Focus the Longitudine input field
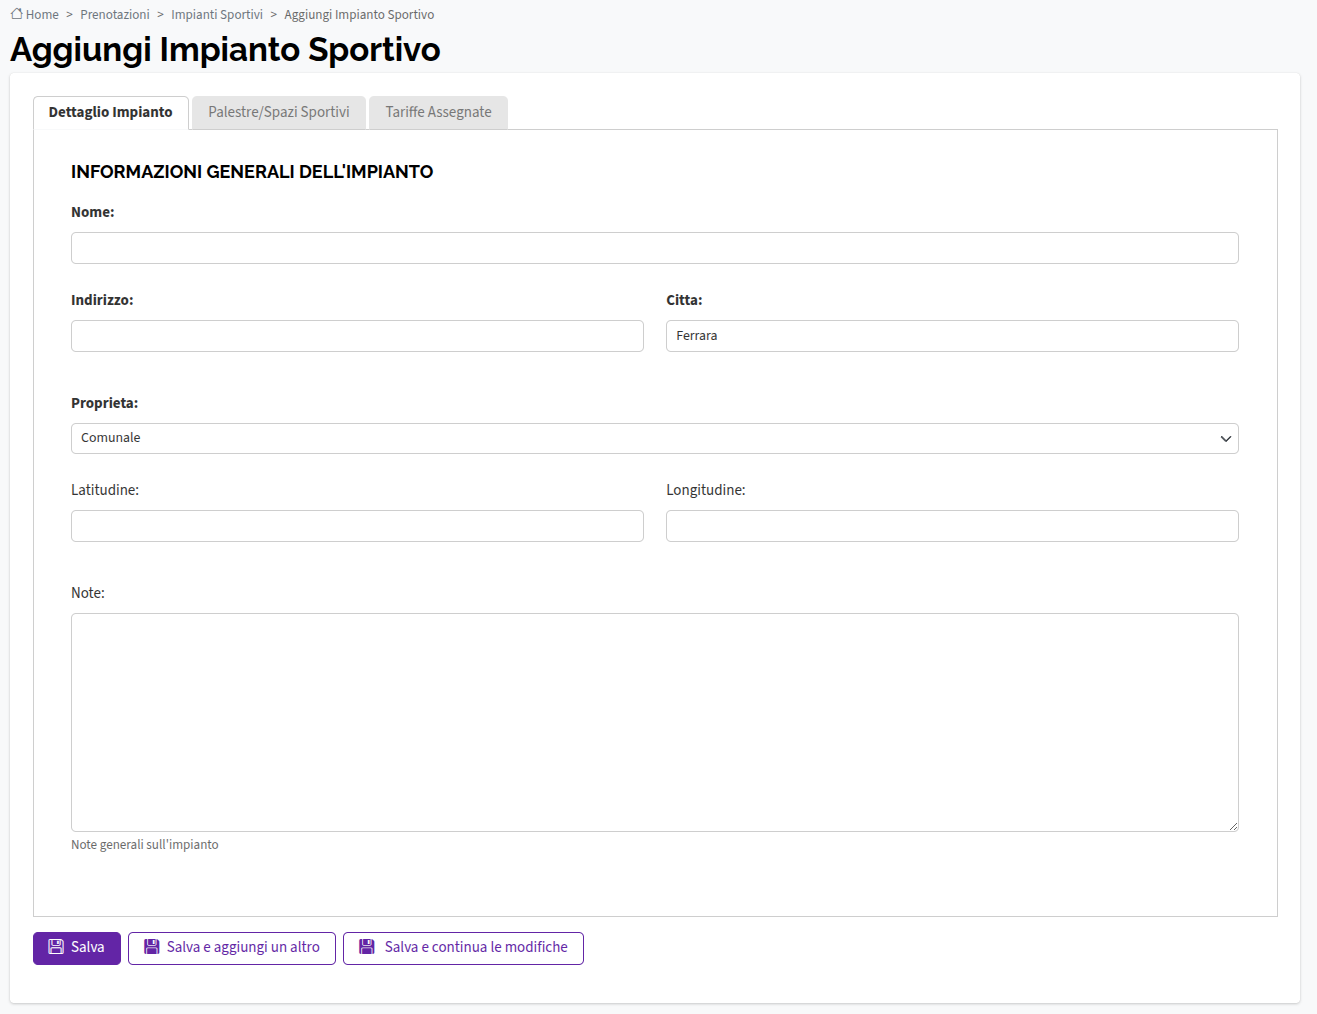This screenshot has height=1014, width=1317. (952, 526)
